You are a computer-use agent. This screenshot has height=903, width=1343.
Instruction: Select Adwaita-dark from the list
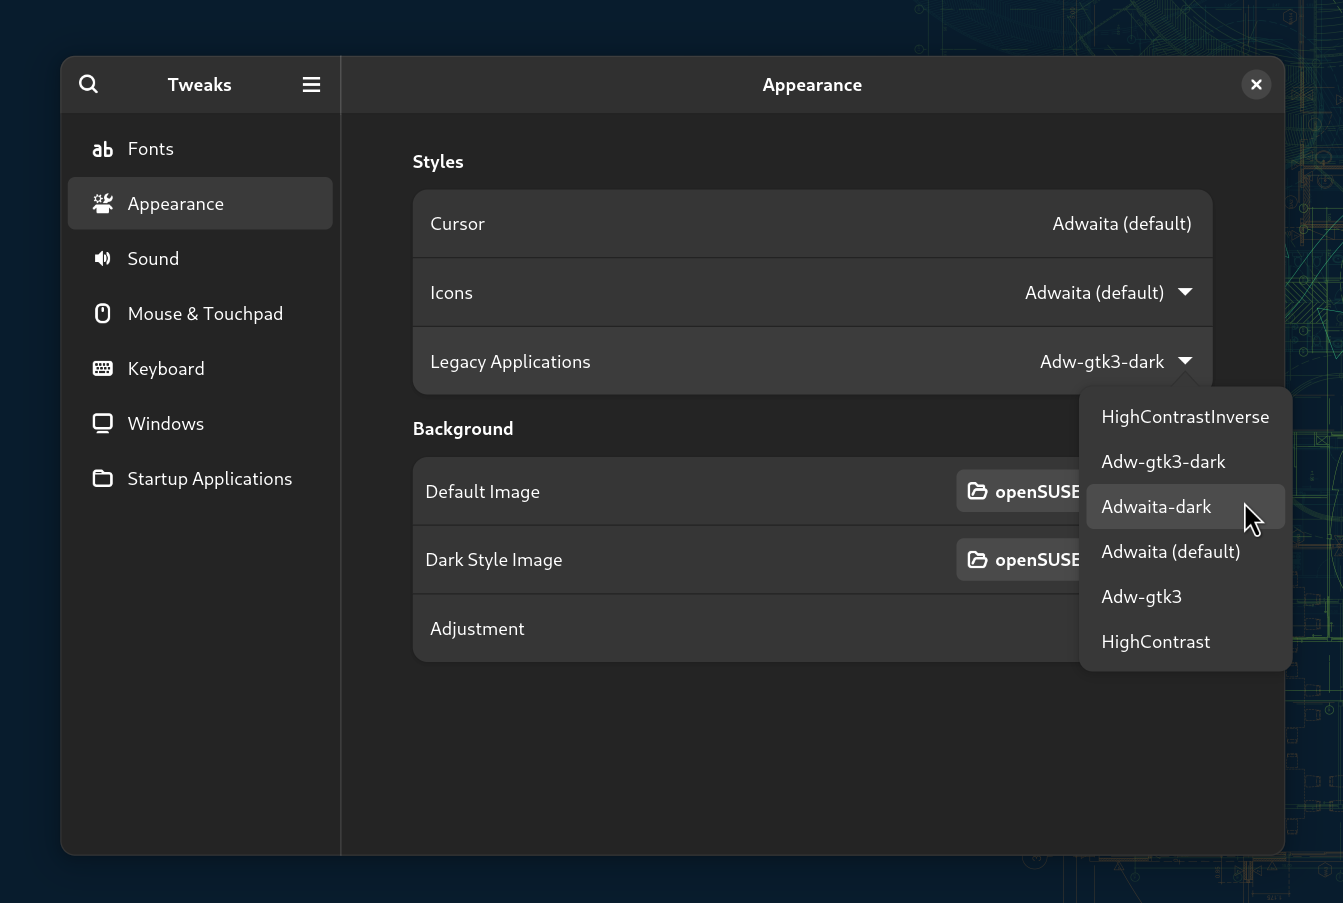click(1156, 507)
